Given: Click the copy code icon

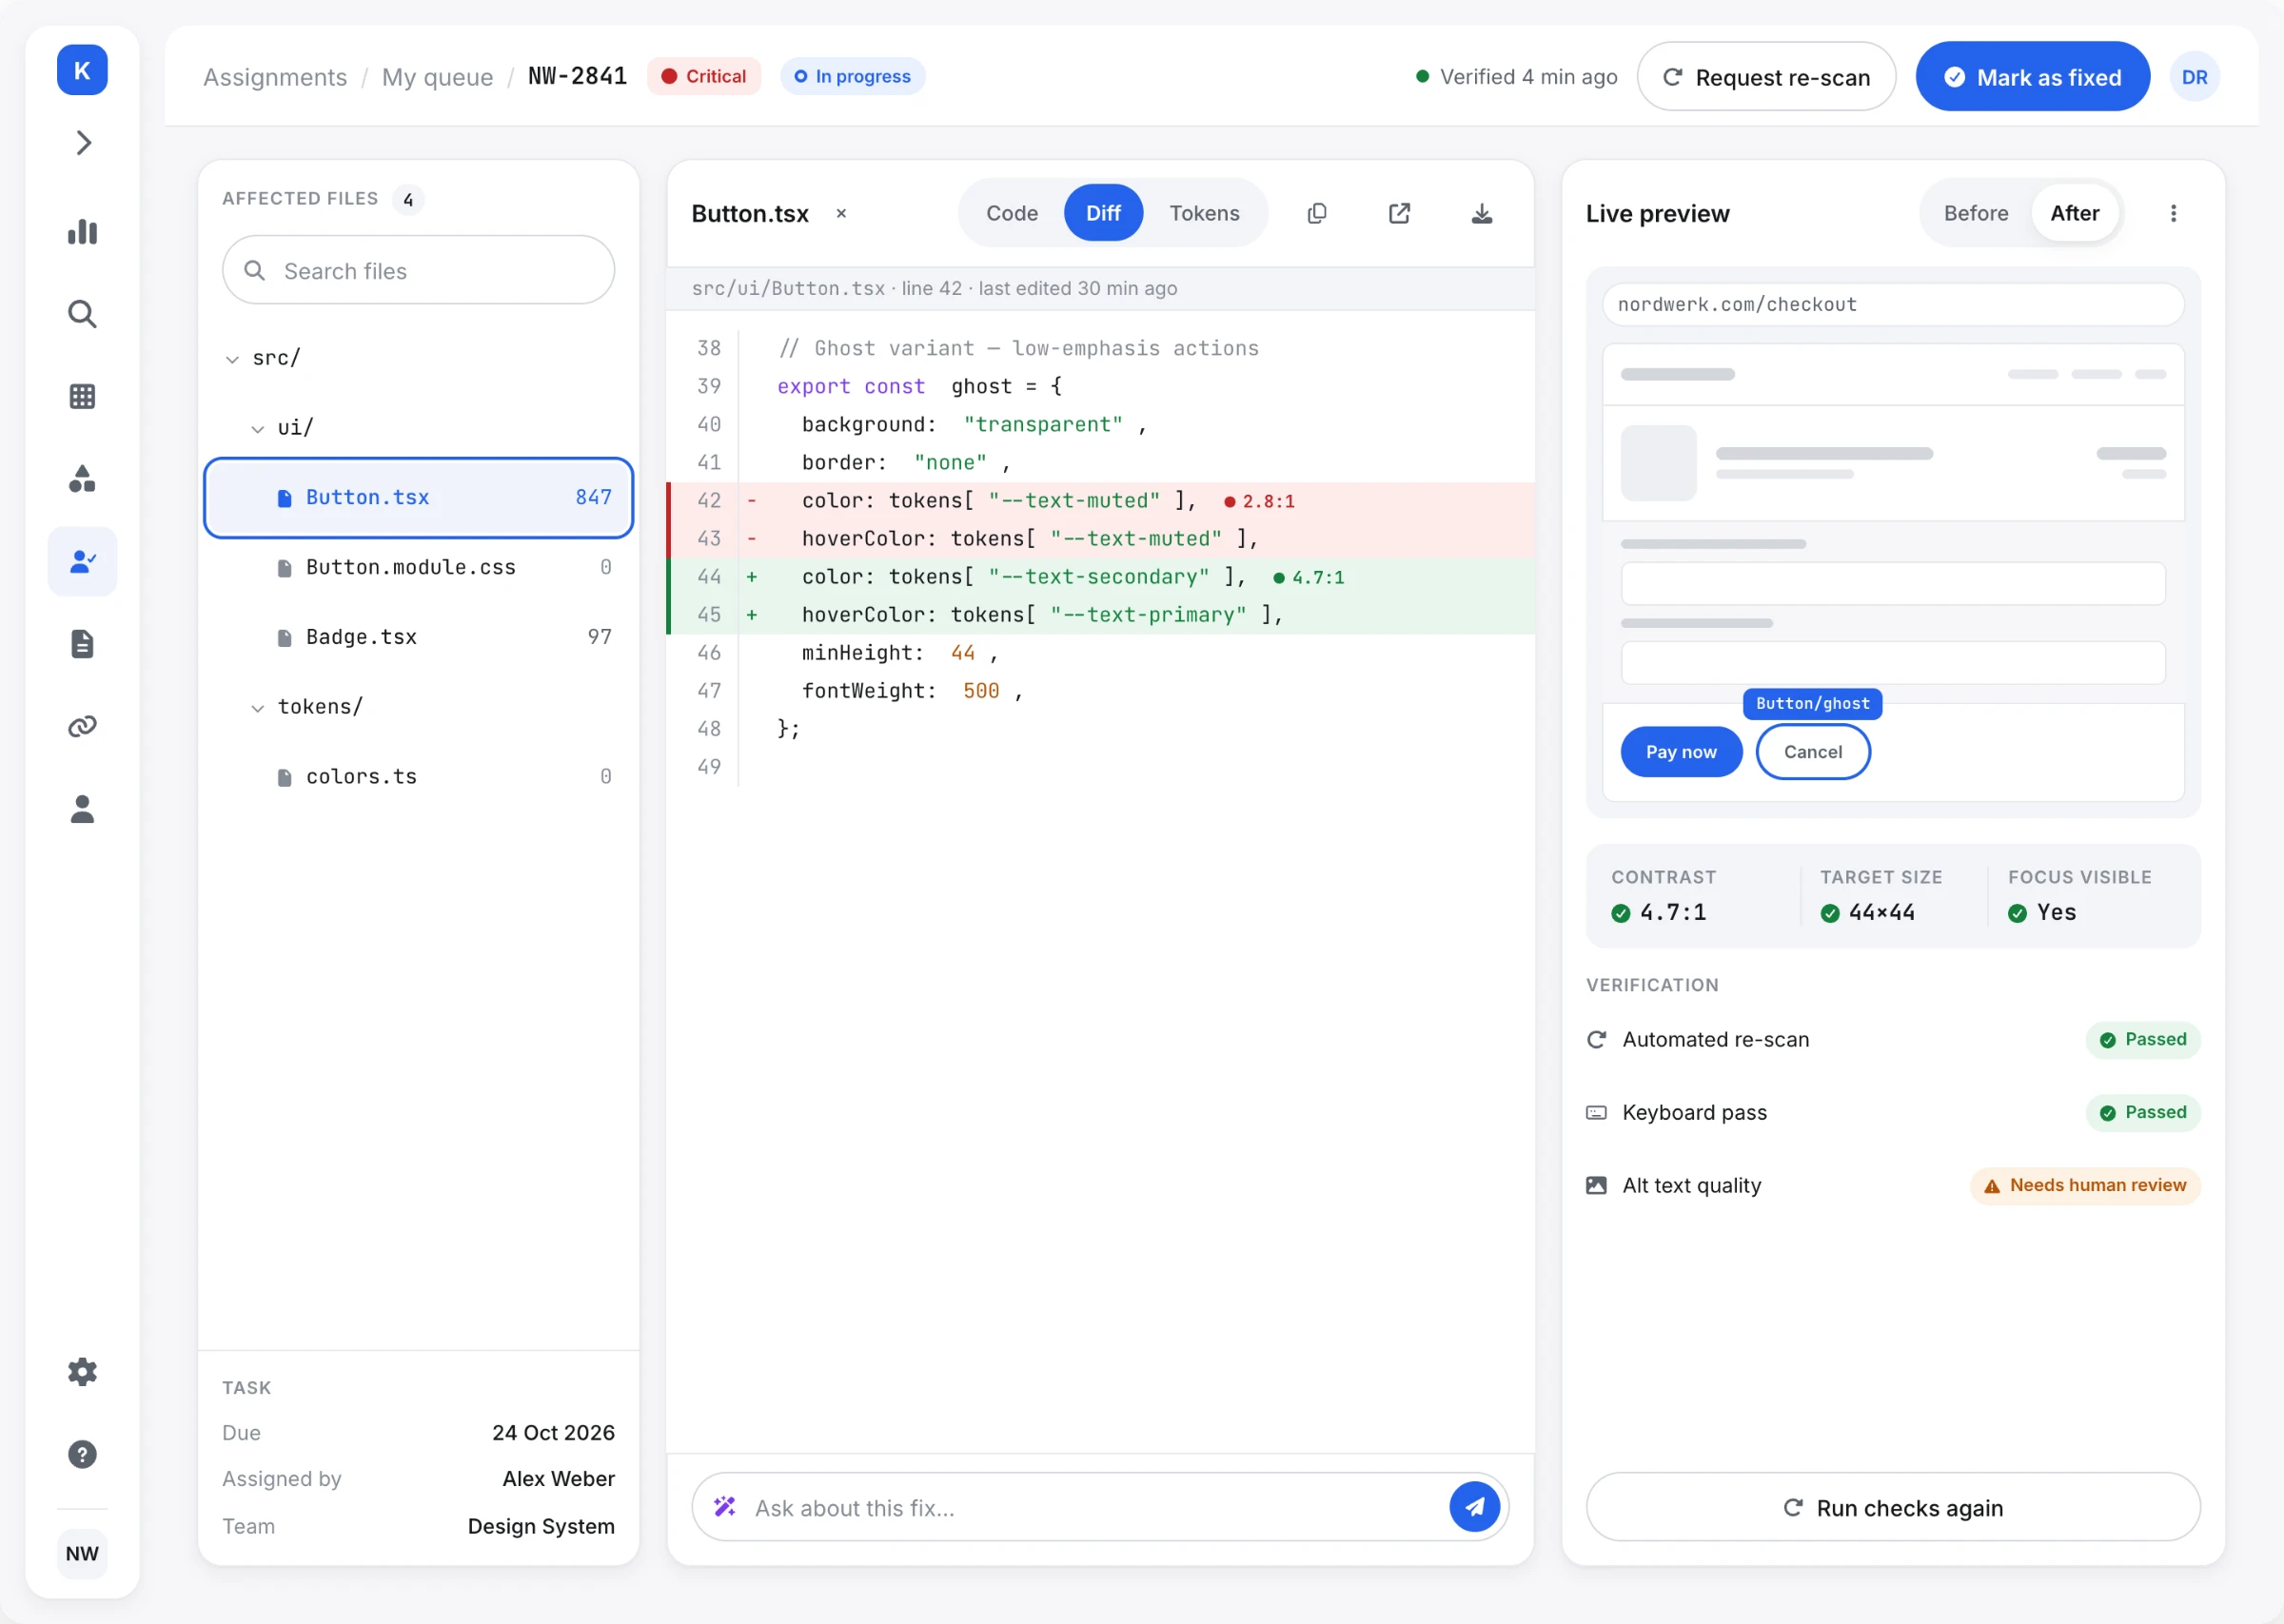Looking at the screenshot, I should (1317, 213).
